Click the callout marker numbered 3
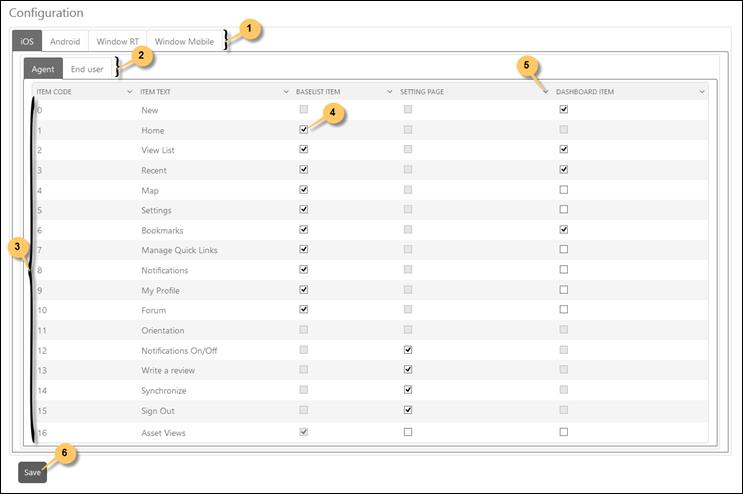Image resolution: width=743 pixels, height=494 pixels. point(16,249)
